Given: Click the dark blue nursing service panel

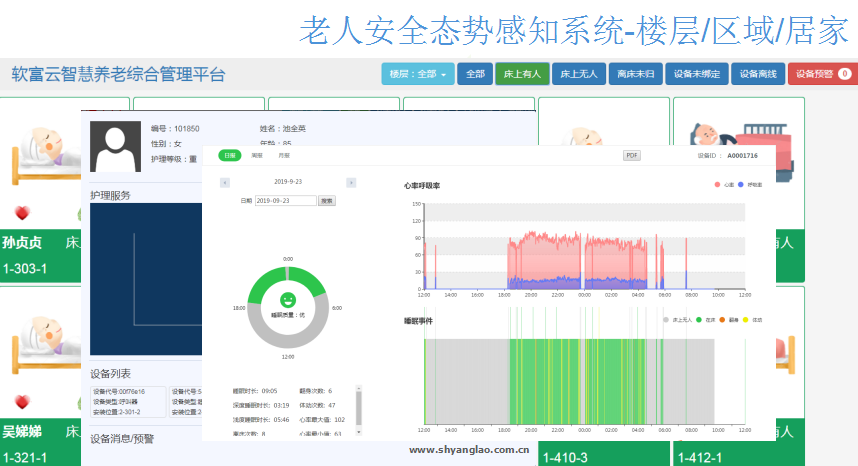Looking at the screenshot, I should tap(146, 279).
